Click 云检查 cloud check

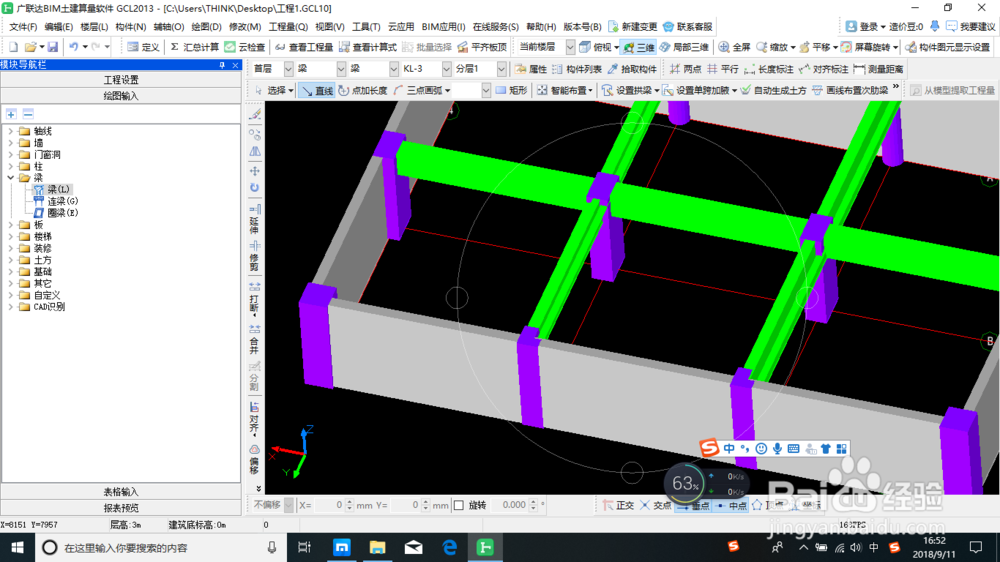pyautogui.click(x=246, y=47)
